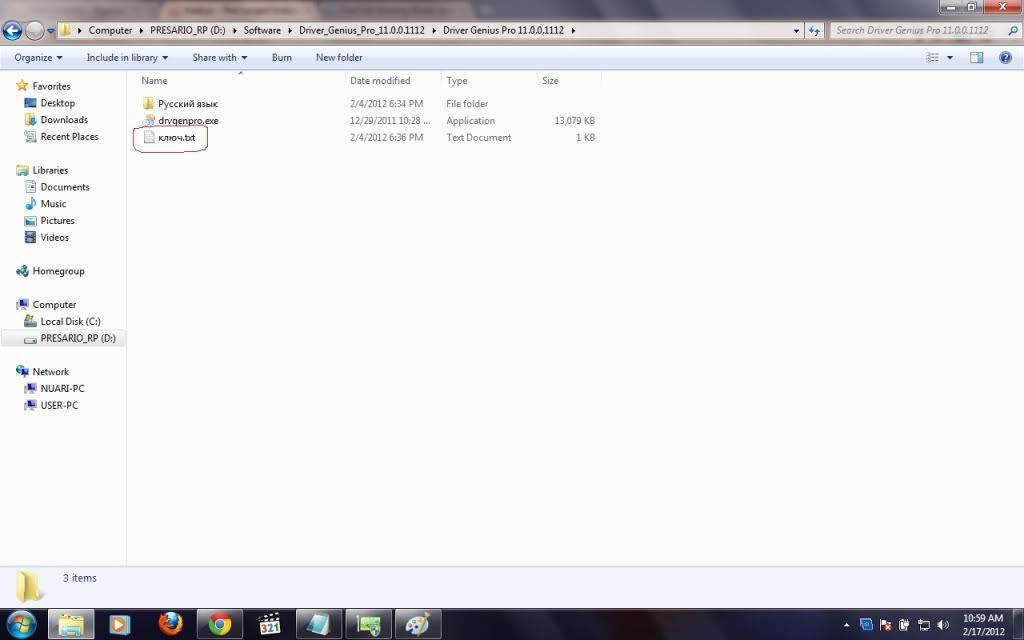This screenshot has height=640, width=1024.
Task: Expand the address bar previous locations dropdown
Action: pyautogui.click(x=796, y=30)
